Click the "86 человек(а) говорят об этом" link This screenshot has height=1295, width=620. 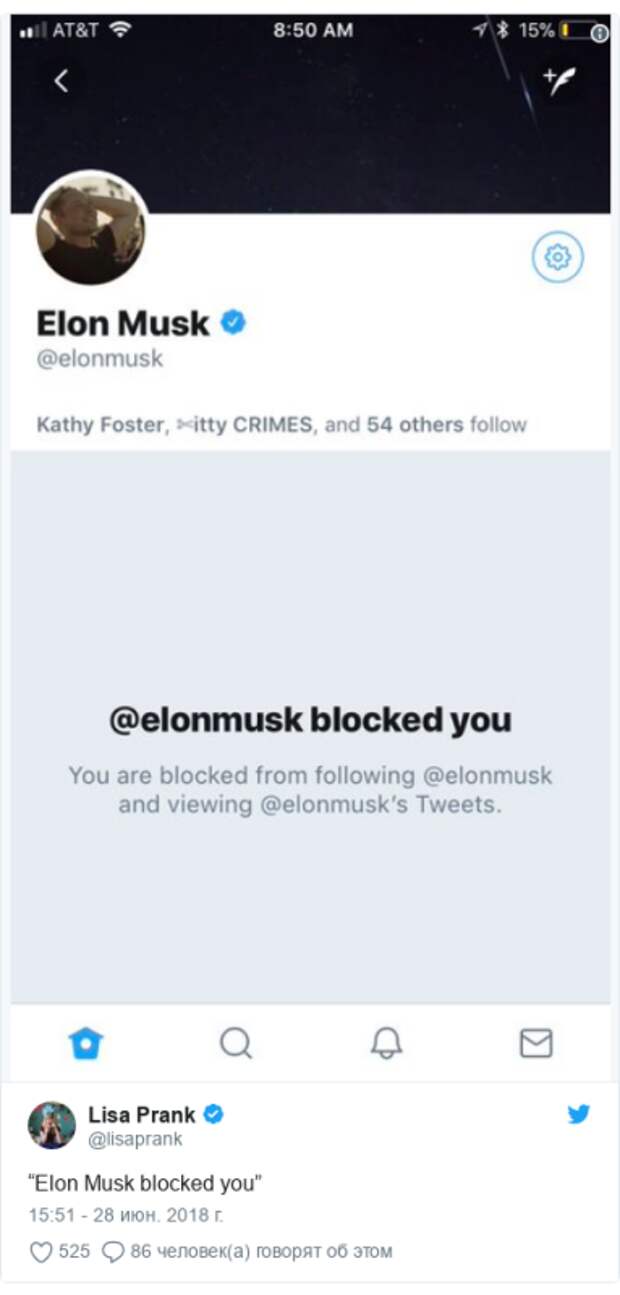[x=261, y=1251]
